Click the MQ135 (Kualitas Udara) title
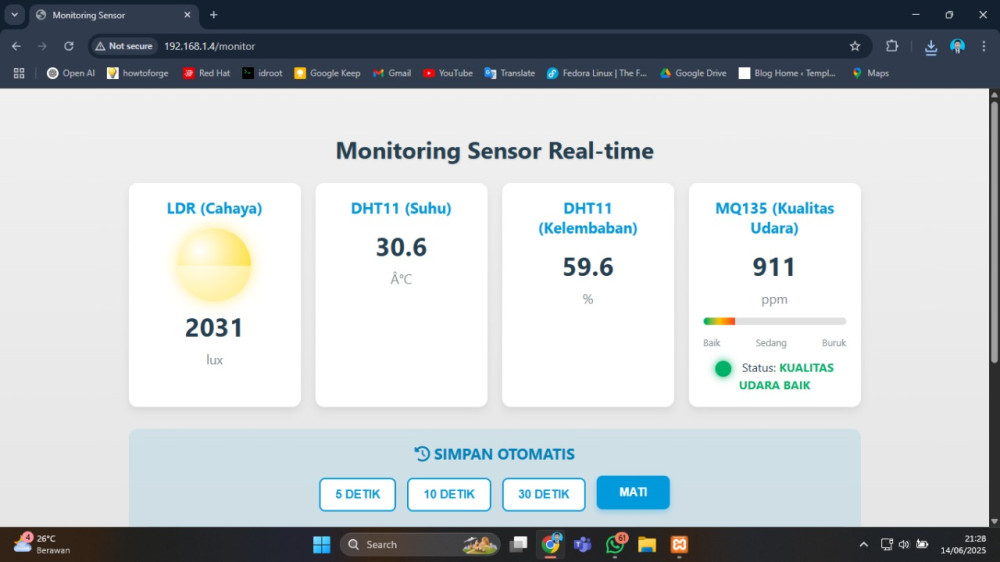This screenshot has height=562, width=1000. (774, 218)
